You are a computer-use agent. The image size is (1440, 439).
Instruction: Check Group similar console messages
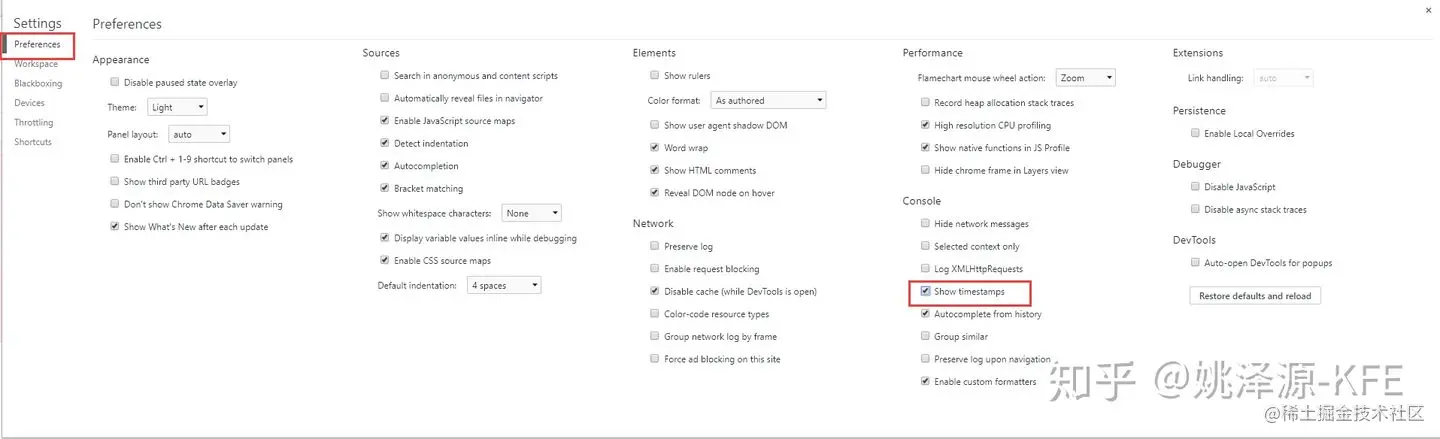pyautogui.click(x=925, y=337)
